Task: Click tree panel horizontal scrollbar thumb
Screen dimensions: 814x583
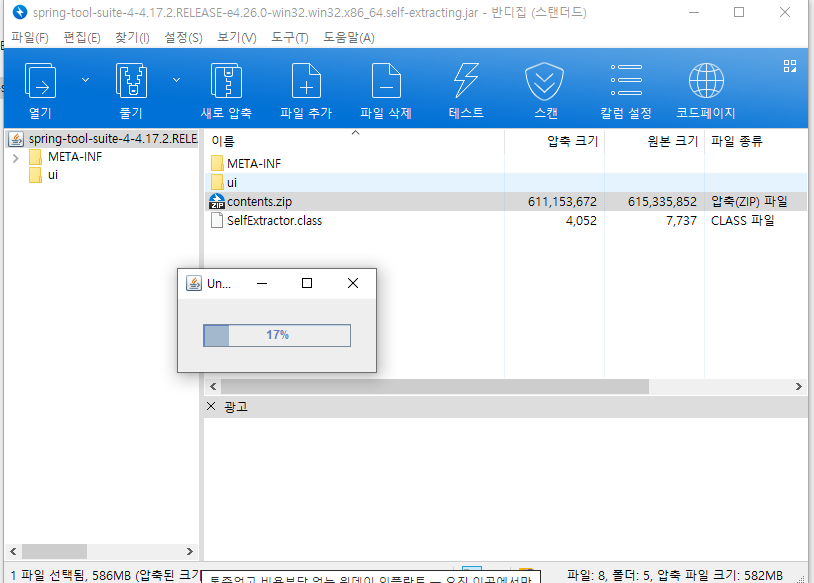Action: [x=55, y=551]
